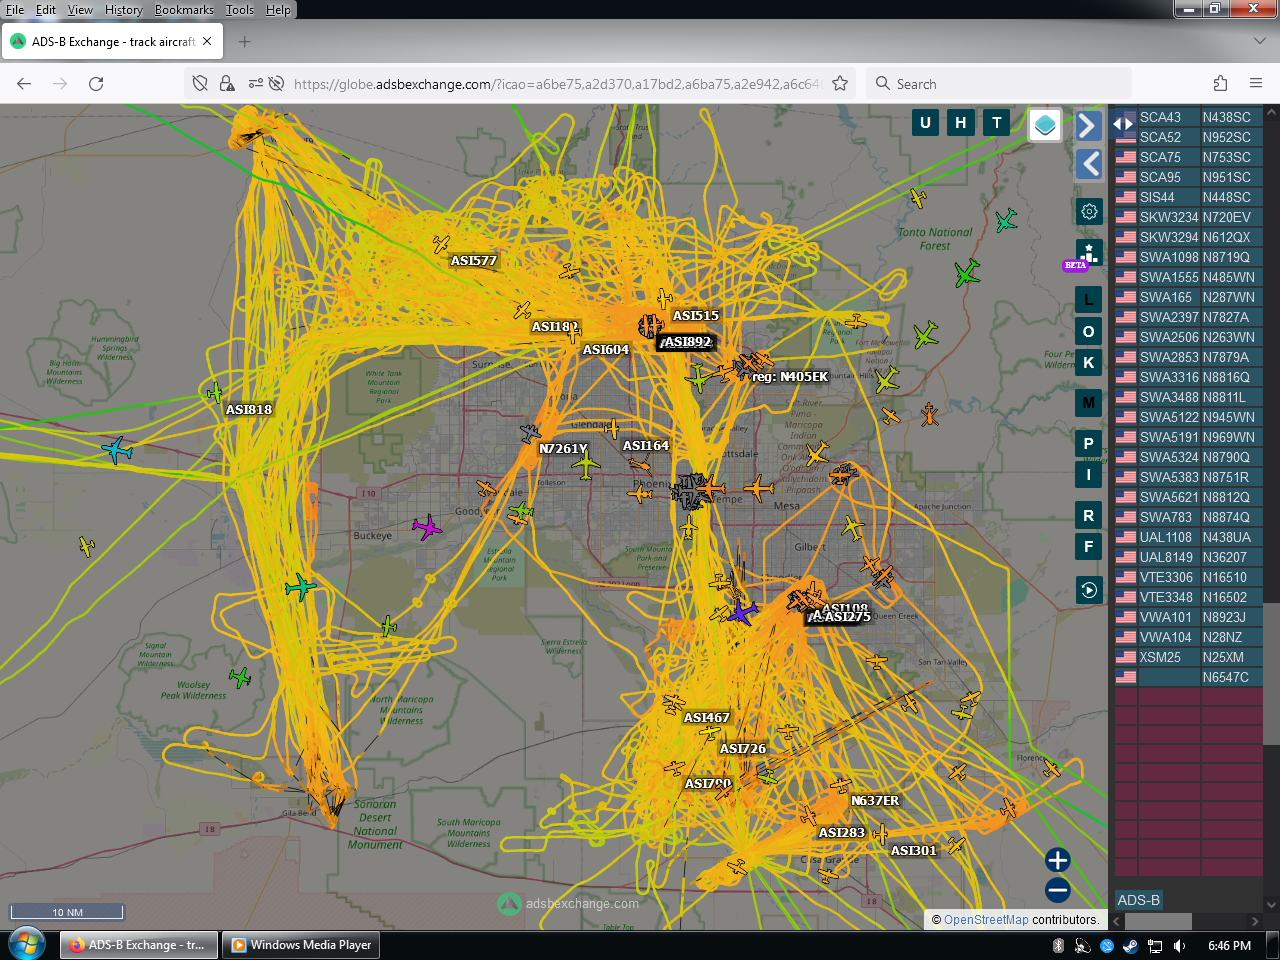Select the N637ER aircraft label
The height and width of the screenshot is (960, 1280).
pyautogui.click(x=875, y=801)
